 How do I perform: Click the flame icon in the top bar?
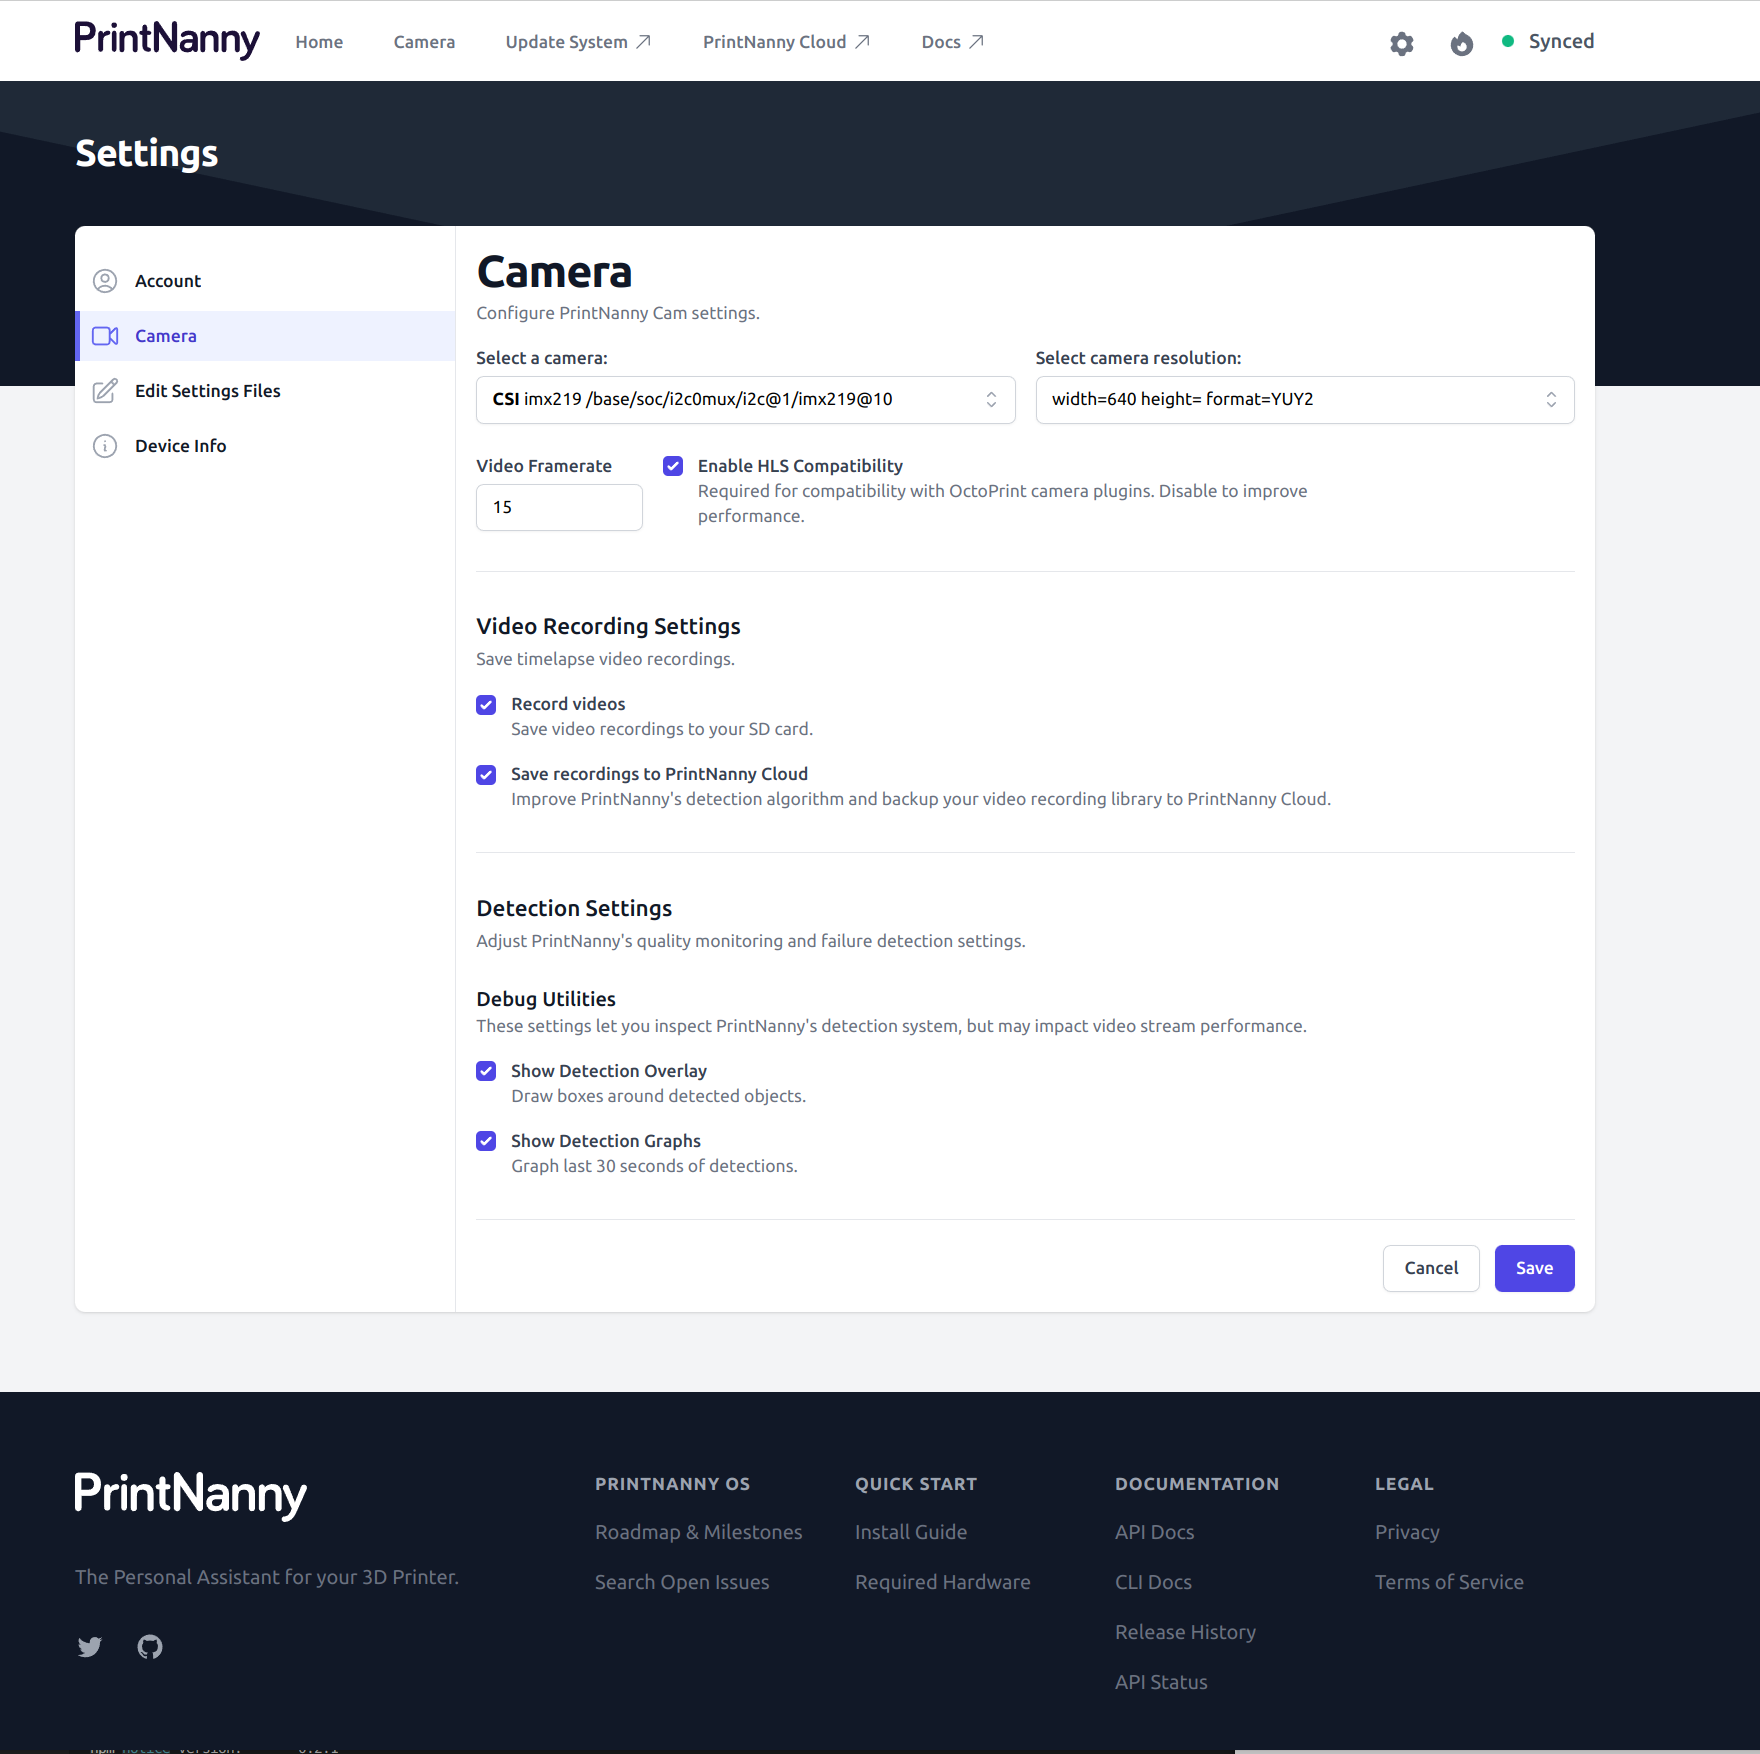1461,44
